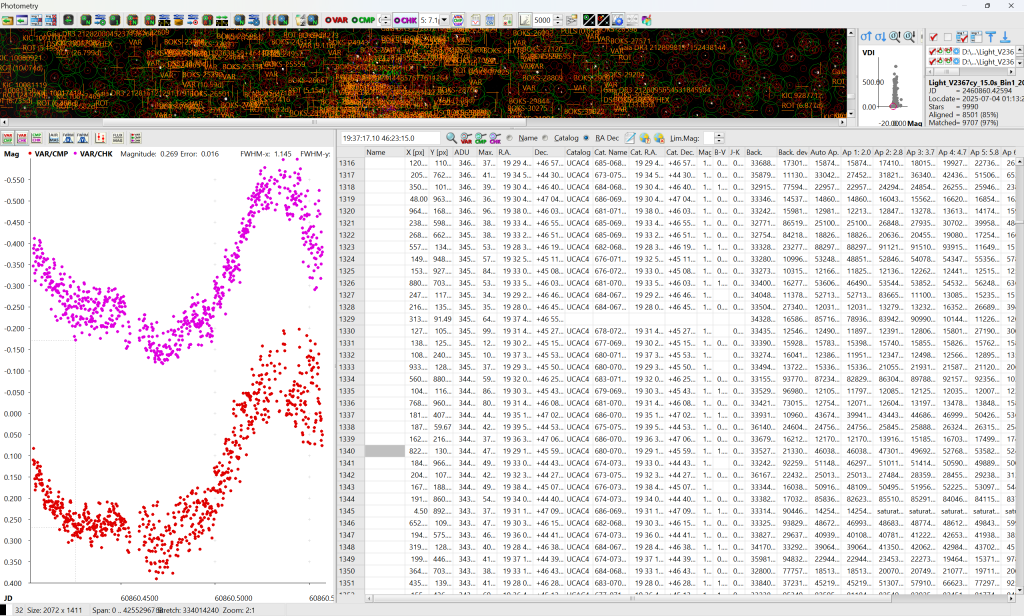Click the star-field image scroll-up arrow
The height and width of the screenshot is (616, 1024).
851,33
